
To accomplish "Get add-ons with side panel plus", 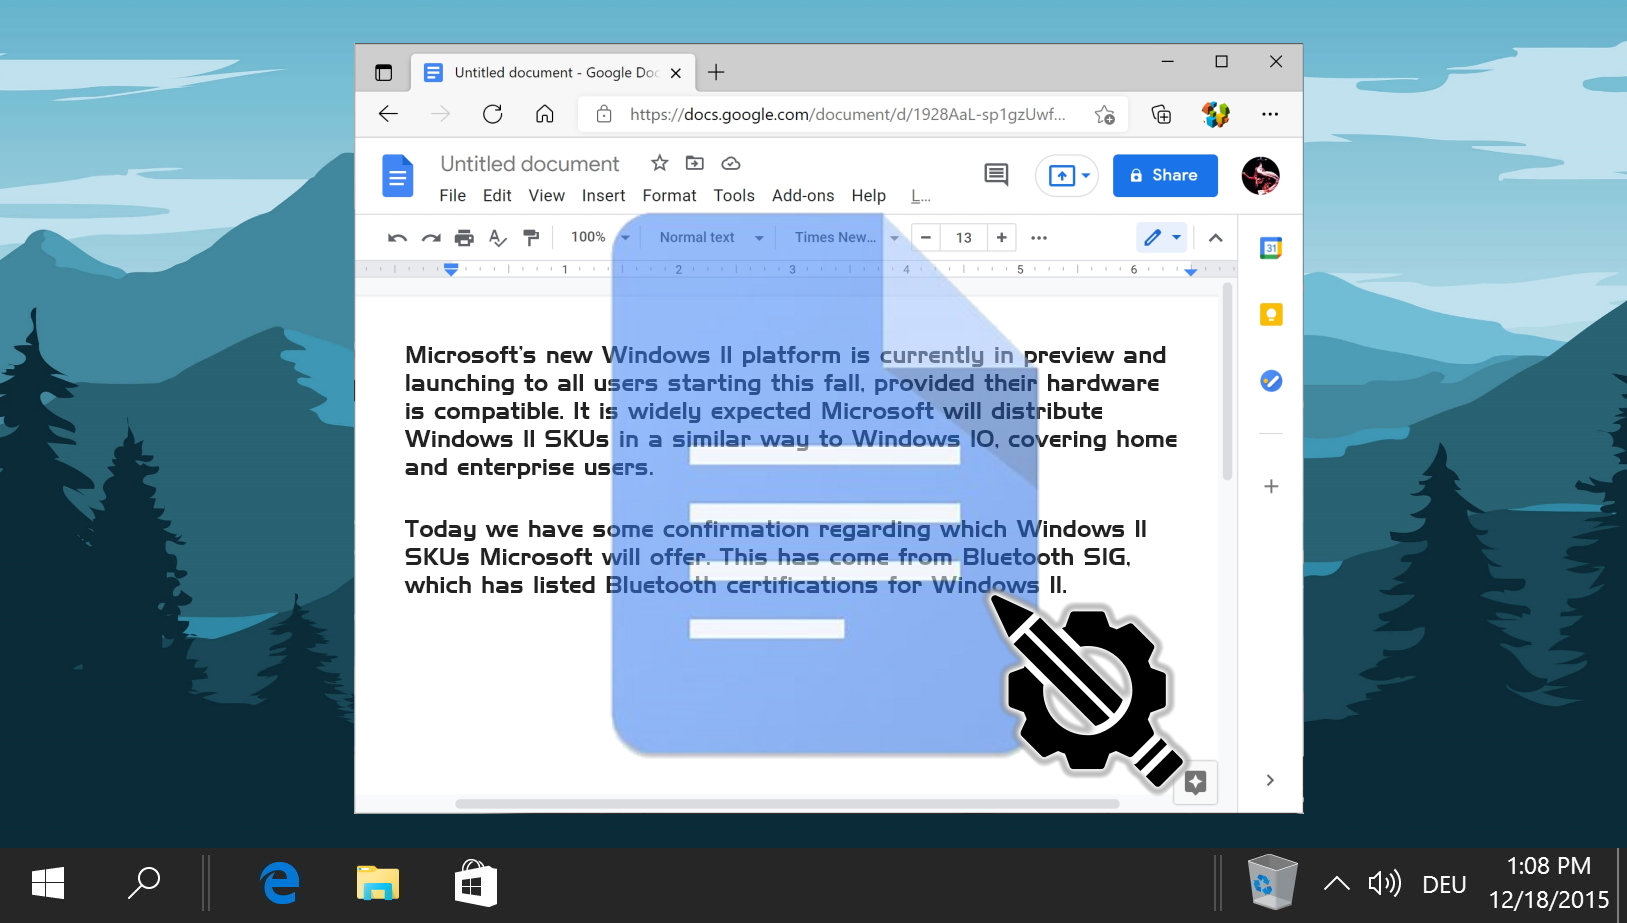I will click(x=1271, y=487).
